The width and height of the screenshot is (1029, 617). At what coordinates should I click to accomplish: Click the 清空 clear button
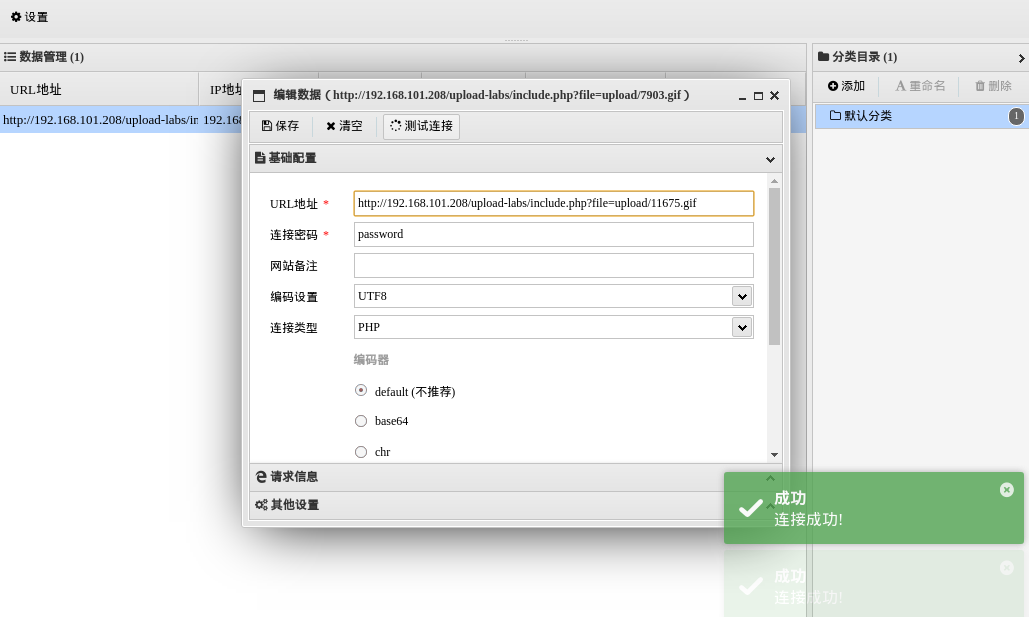point(345,126)
